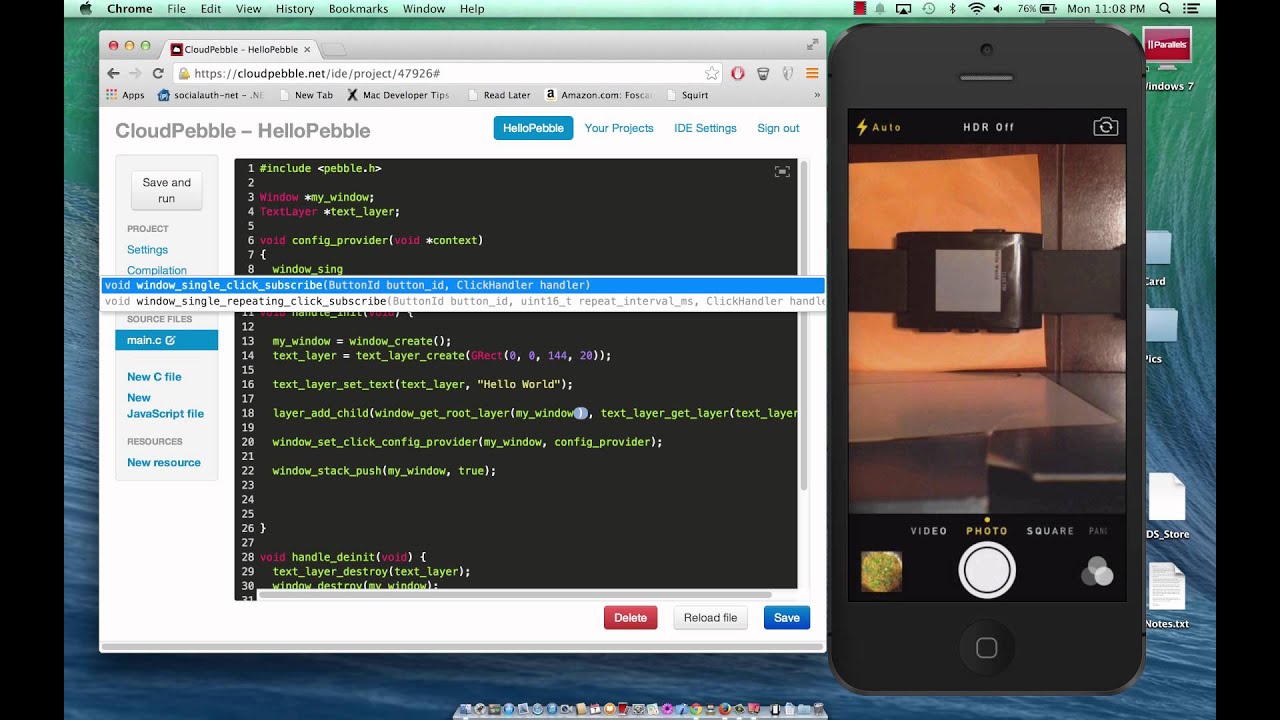Select the CloudPebble – HelloPebble browser tab
Viewport: 1280px width, 720px height.
point(240,48)
